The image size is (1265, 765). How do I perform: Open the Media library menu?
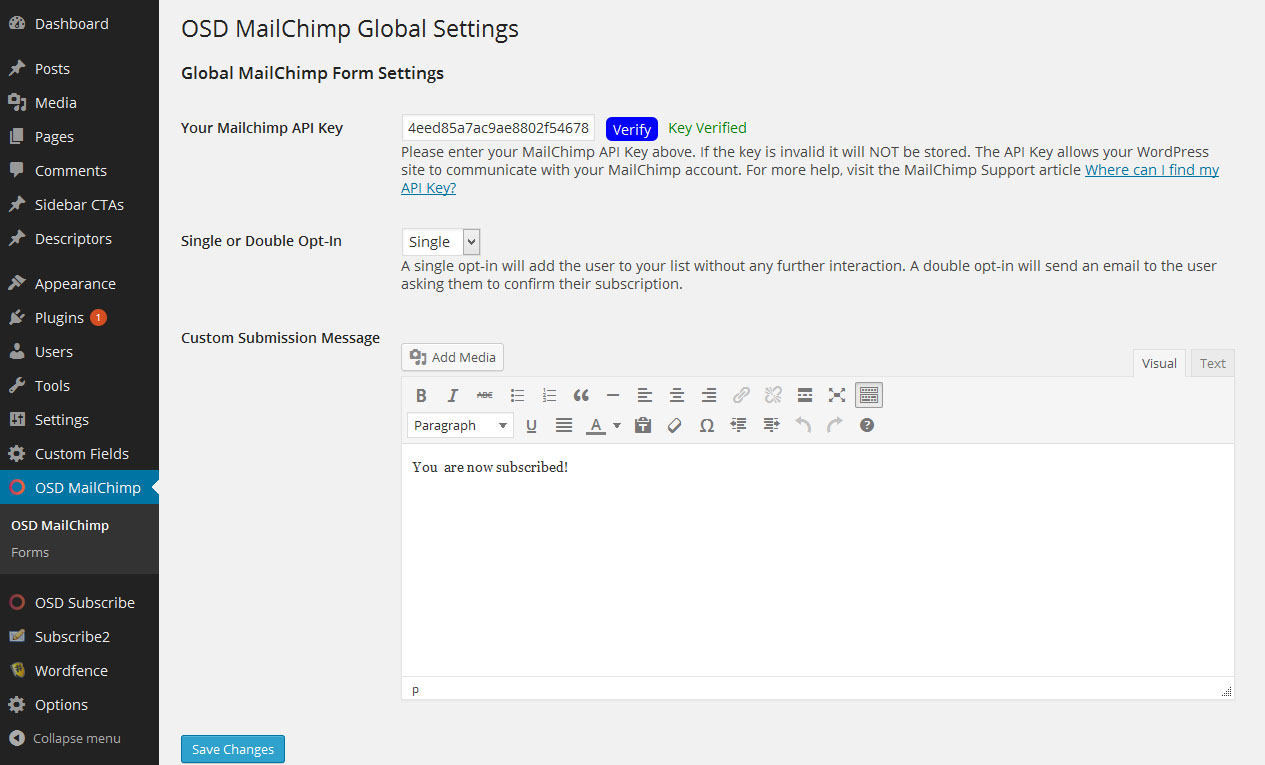coord(79,103)
